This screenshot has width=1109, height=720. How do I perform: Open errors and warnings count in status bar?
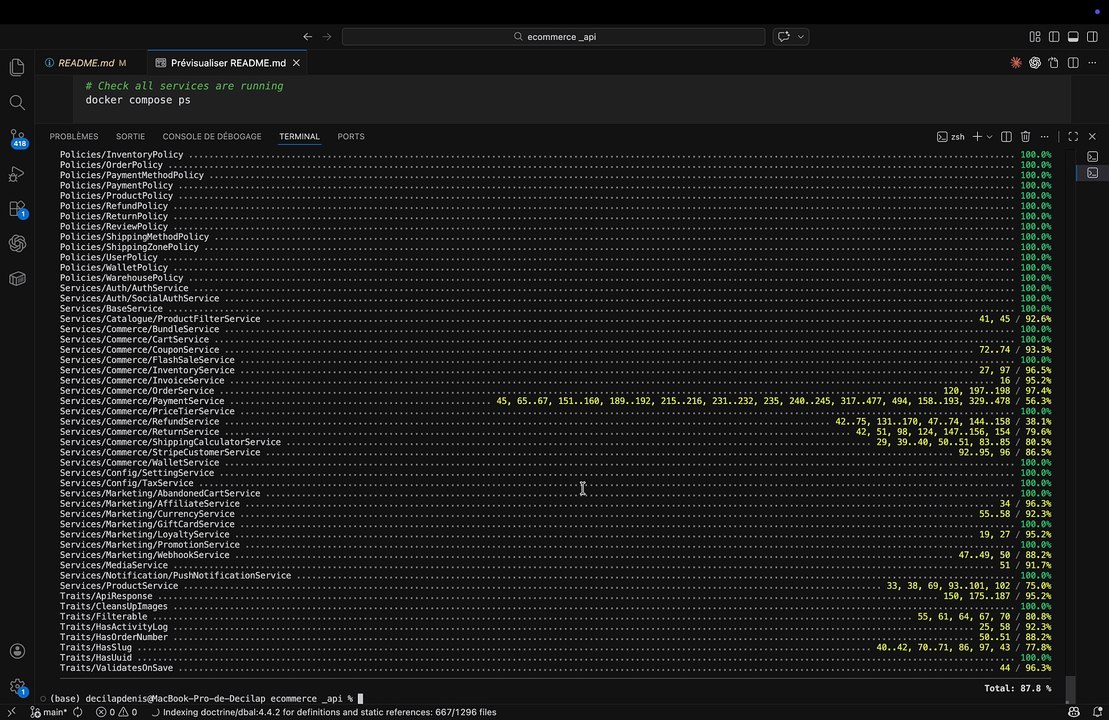(x=117, y=712)
